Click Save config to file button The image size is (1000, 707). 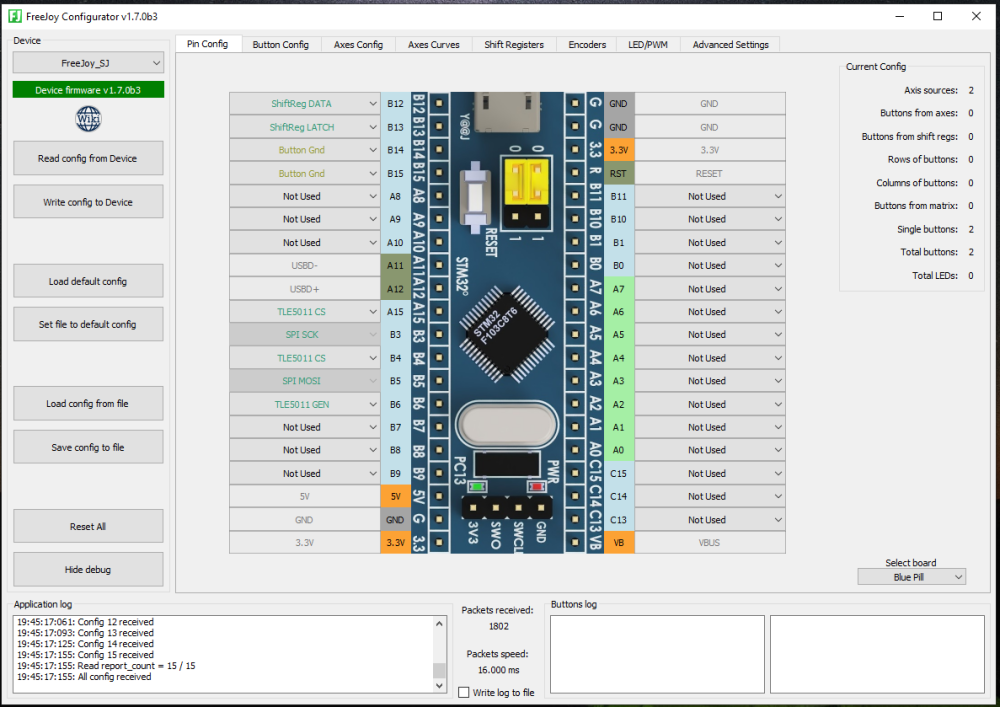[x=88, y=447]
